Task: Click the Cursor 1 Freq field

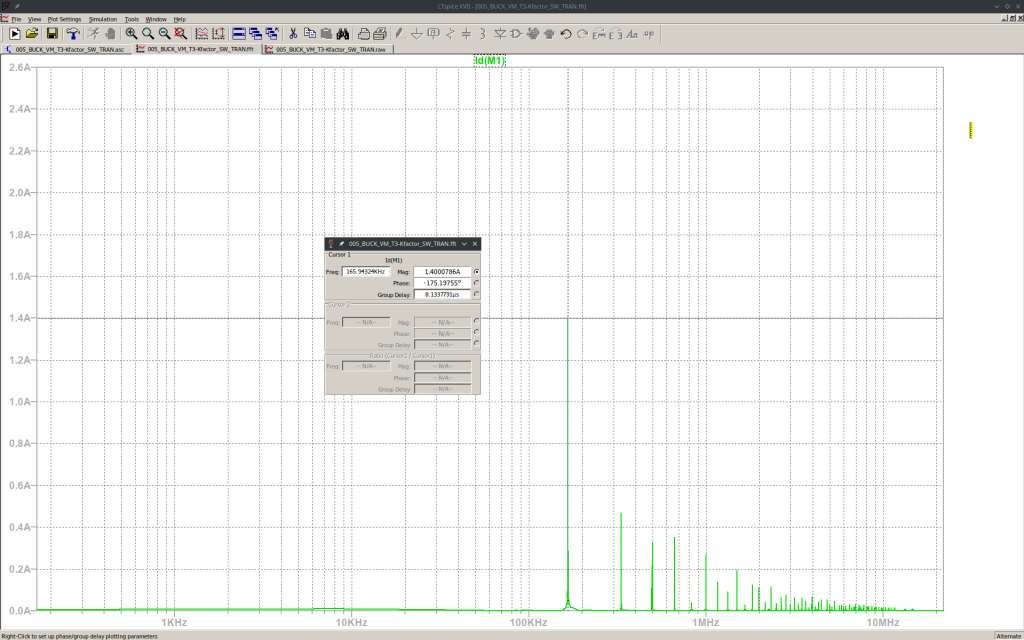Action: pyautogui.click(x=366, y=272)
